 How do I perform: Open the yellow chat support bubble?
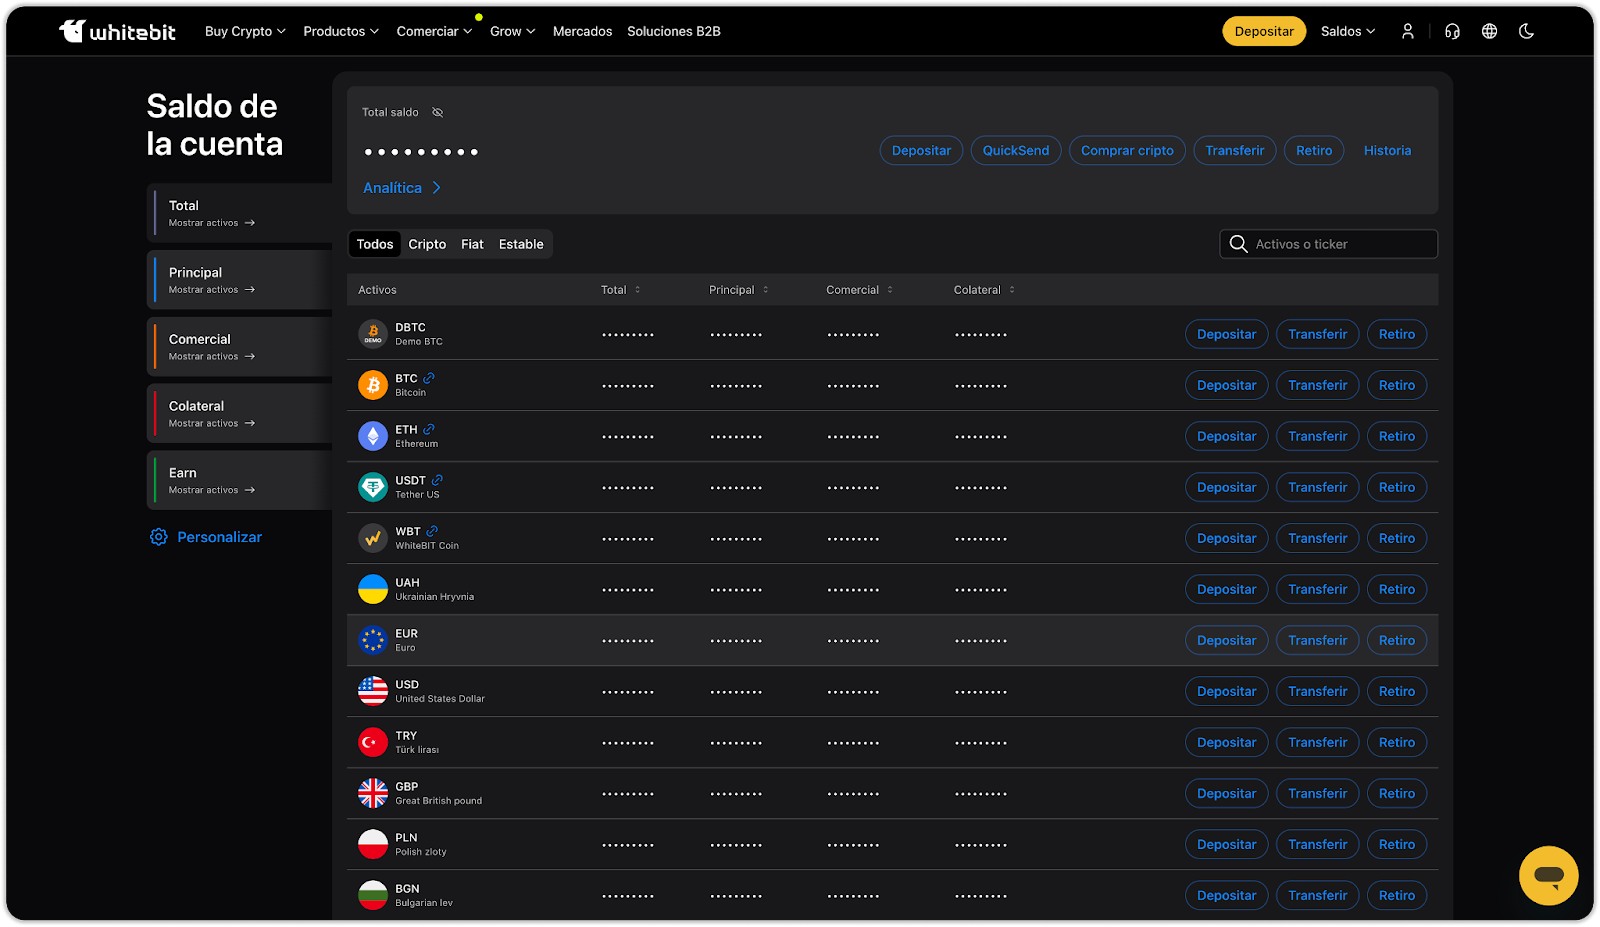click(1548, 875)
